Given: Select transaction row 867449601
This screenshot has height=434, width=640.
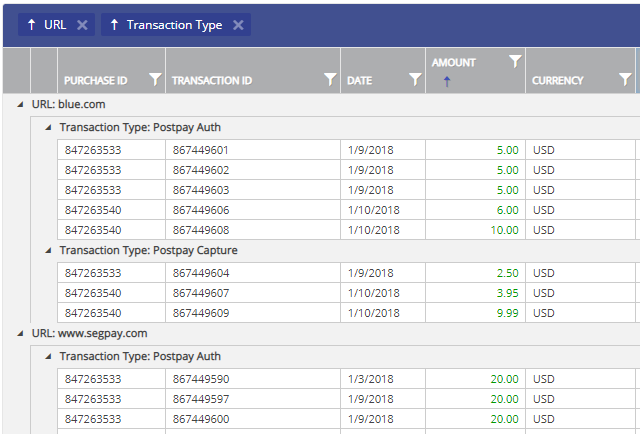Looking at the screenshot, I should pos(200,150).
